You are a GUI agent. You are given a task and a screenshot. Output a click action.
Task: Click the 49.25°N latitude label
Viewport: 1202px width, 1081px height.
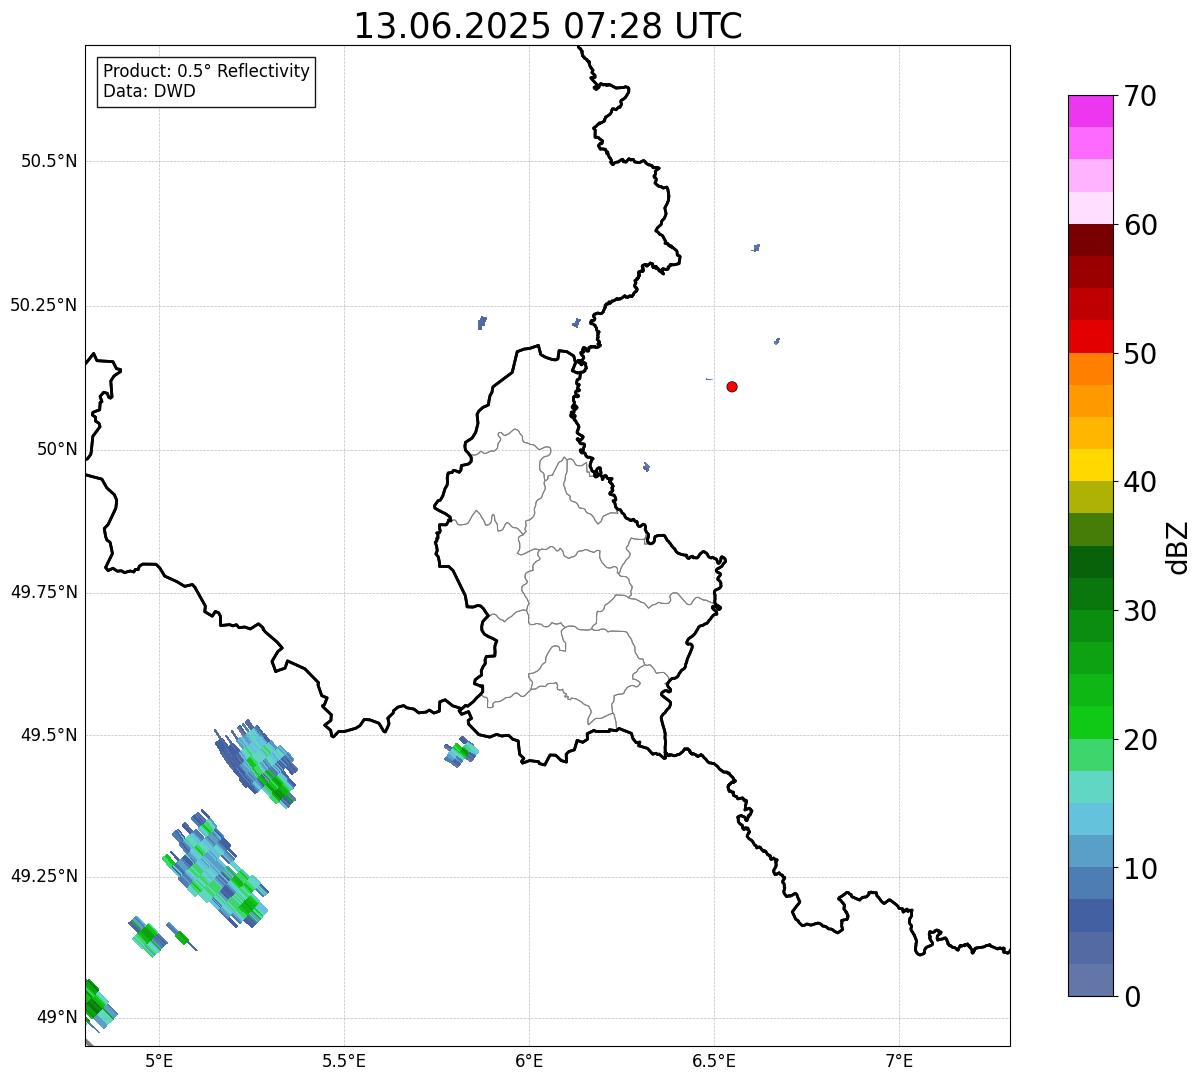point(44,876)
